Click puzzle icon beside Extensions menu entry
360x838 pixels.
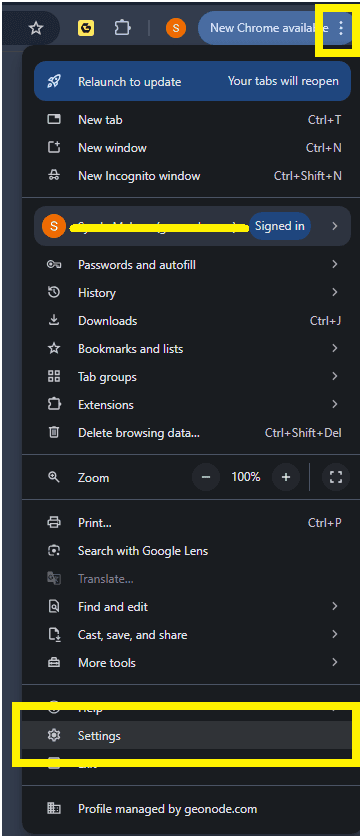pyautogui.click(x=54, y=405)
